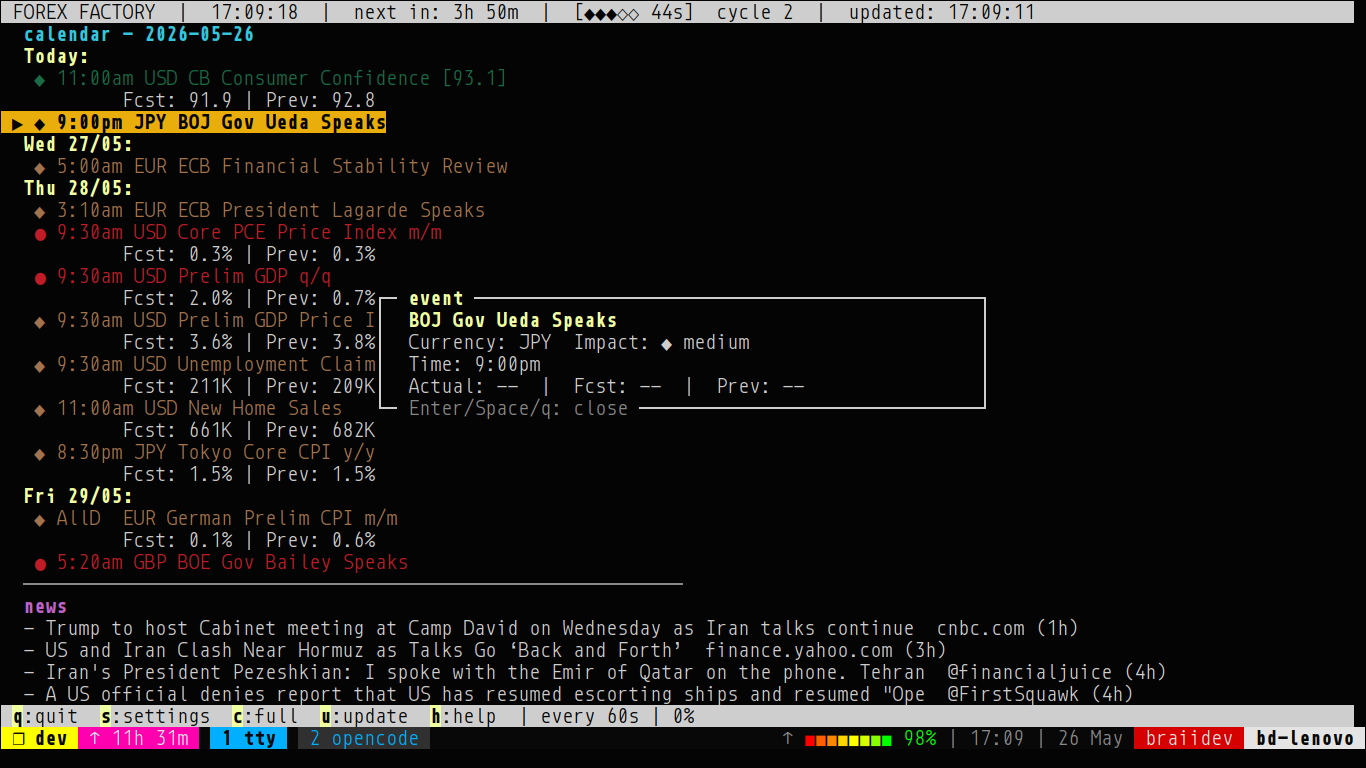Viewport: 1366px width, 768px height.
Task: Click the q:quit shortcut in footer
Action: 45,716
